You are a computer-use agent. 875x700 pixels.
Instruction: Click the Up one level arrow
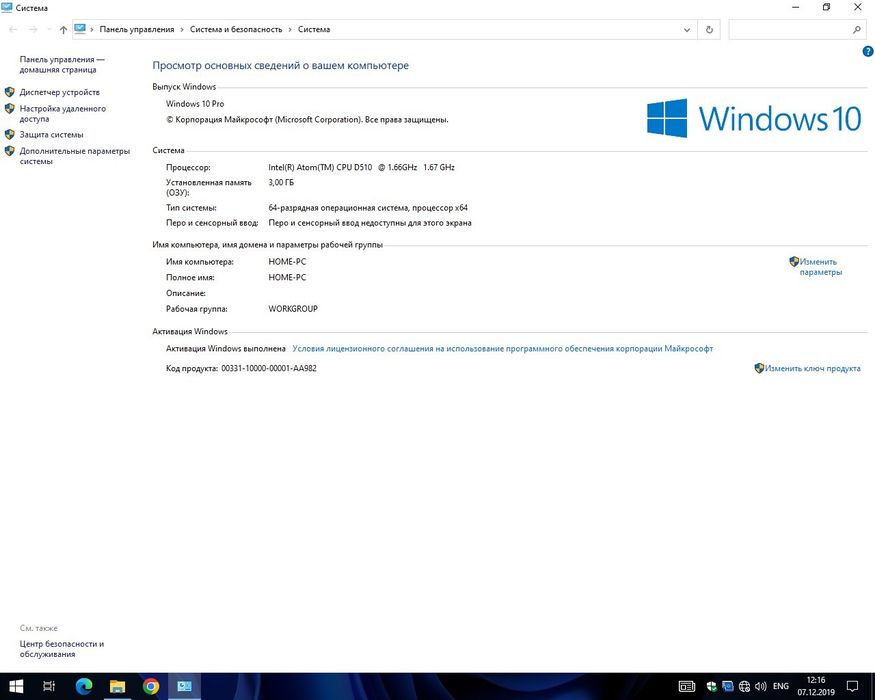(x=63, y=30)
